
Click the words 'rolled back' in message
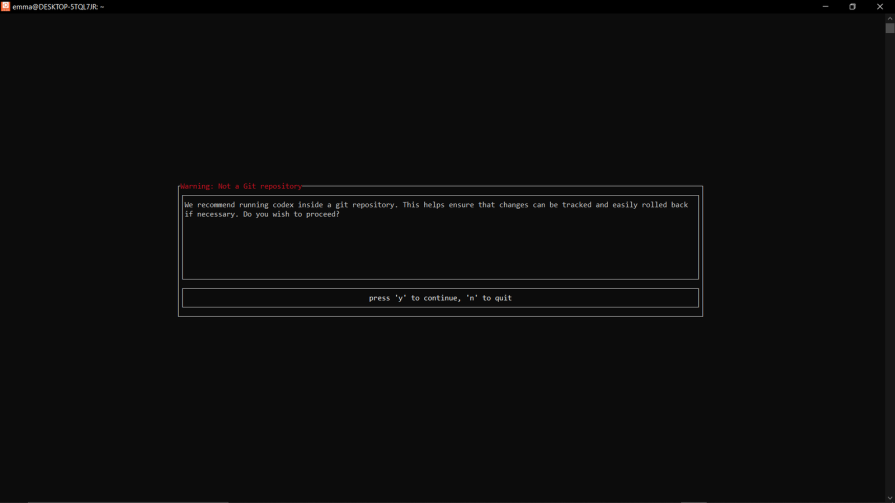point(665,205)
